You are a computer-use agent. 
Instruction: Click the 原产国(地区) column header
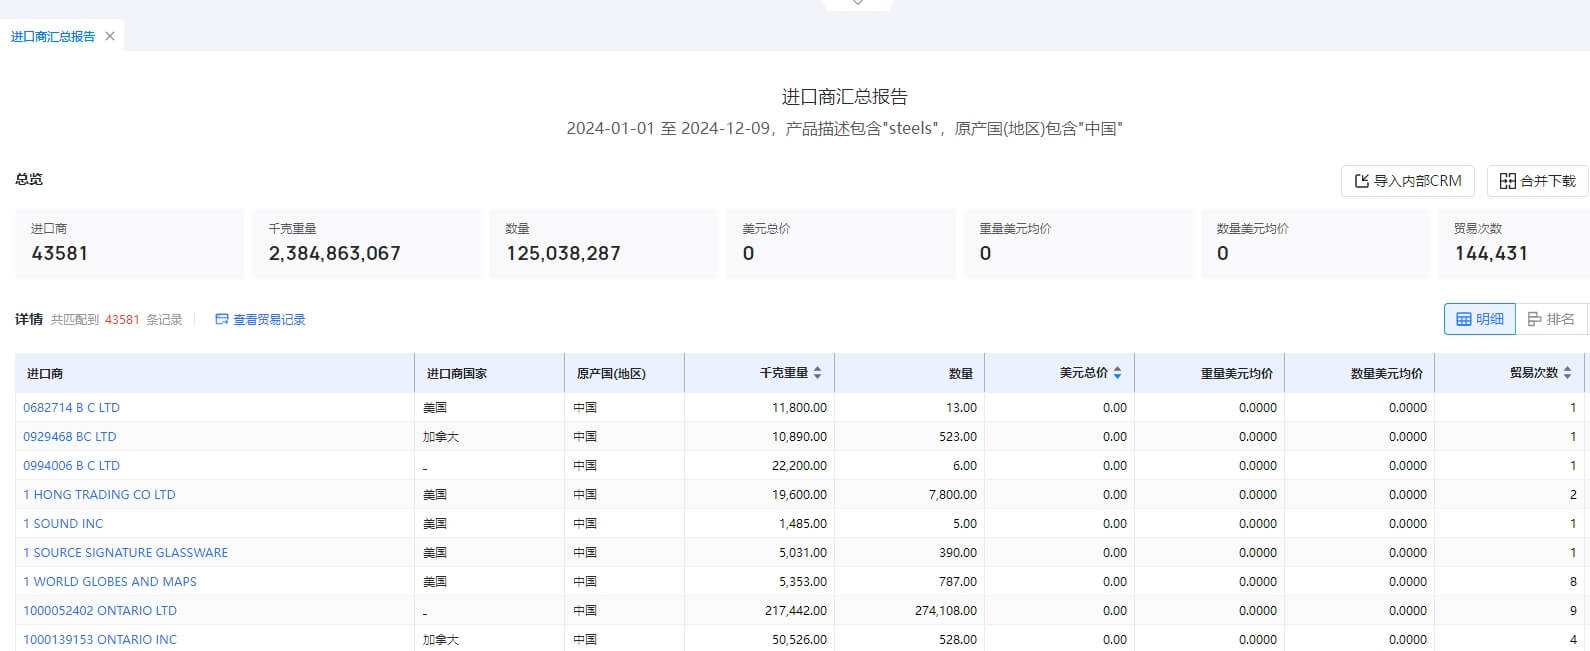pos(625,373)
